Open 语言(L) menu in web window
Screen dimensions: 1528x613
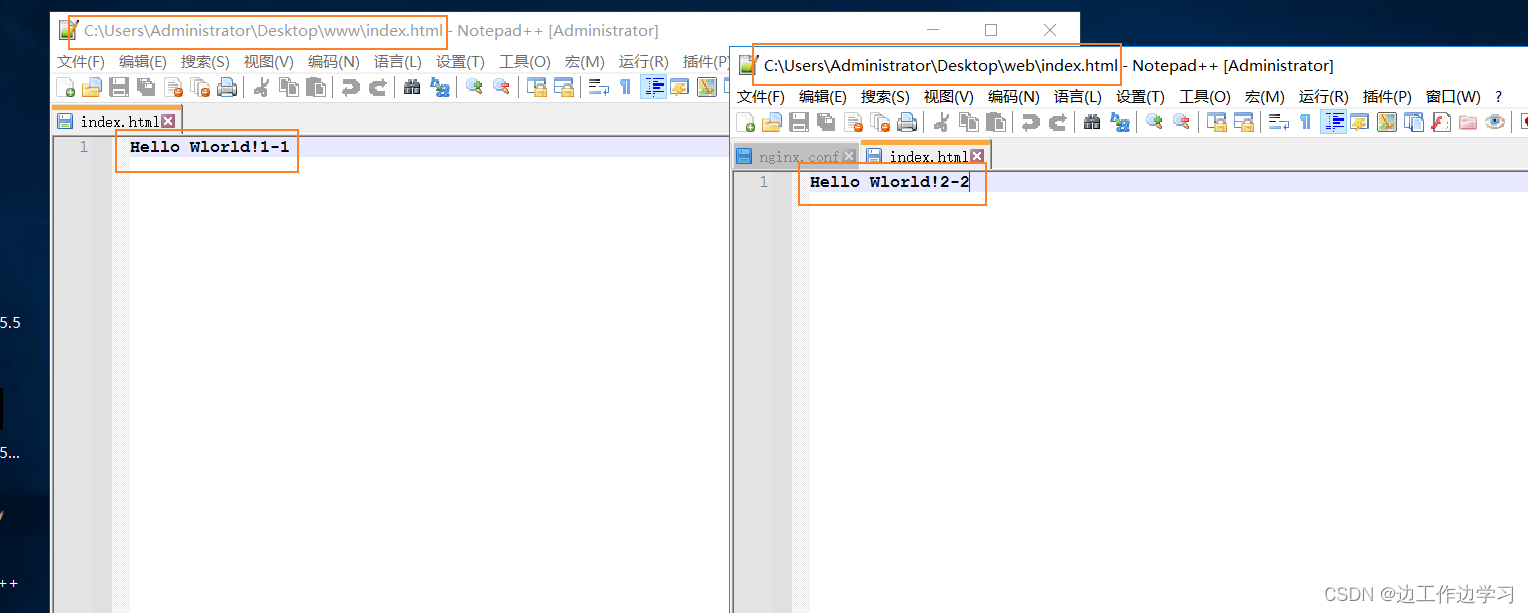coord(1078,97)
